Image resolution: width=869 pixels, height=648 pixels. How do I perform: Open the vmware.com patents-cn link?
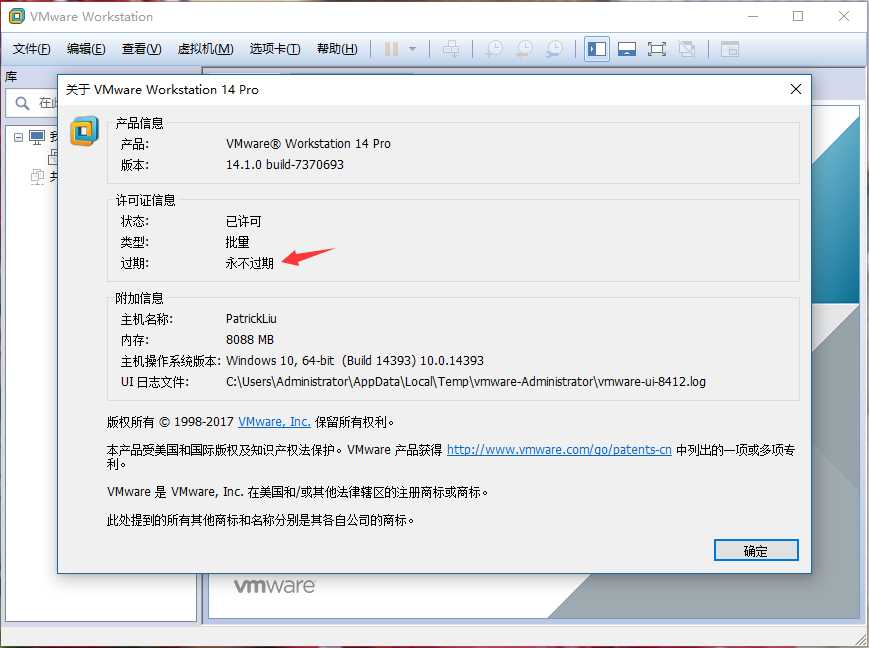point(559,450)
